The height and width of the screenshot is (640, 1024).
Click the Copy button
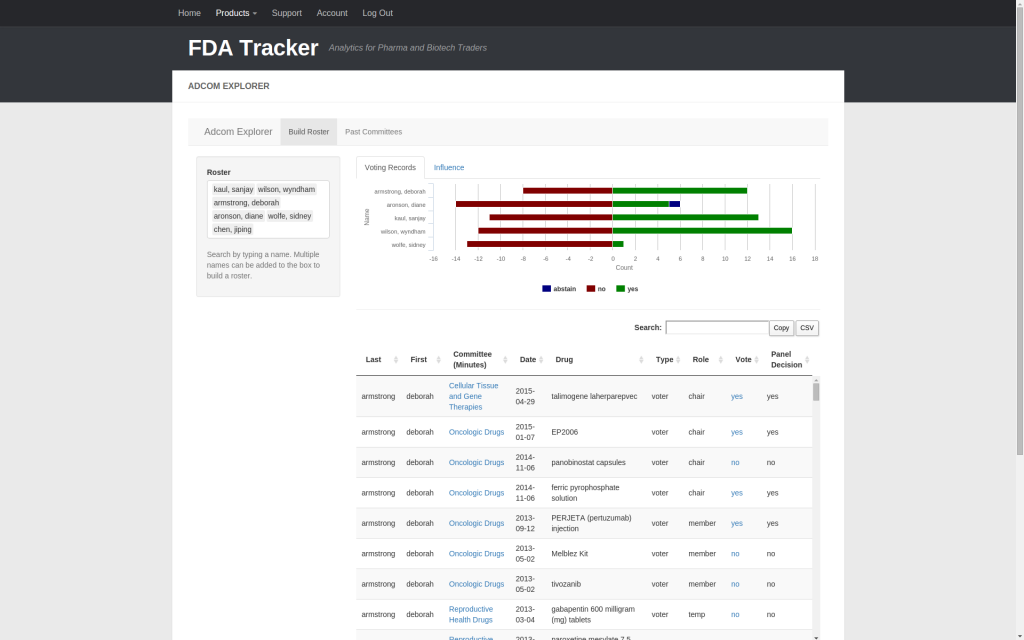(x=781, y=328)
